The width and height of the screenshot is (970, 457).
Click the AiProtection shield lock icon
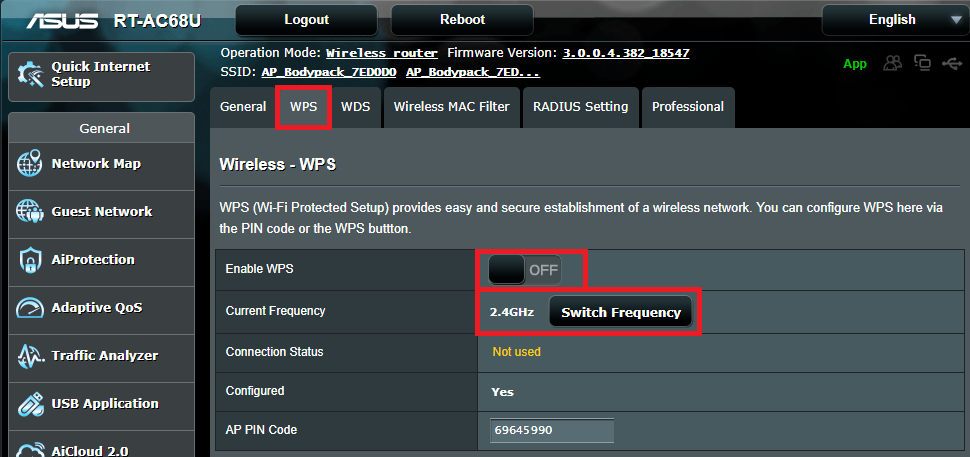click(x=30, y=260)
